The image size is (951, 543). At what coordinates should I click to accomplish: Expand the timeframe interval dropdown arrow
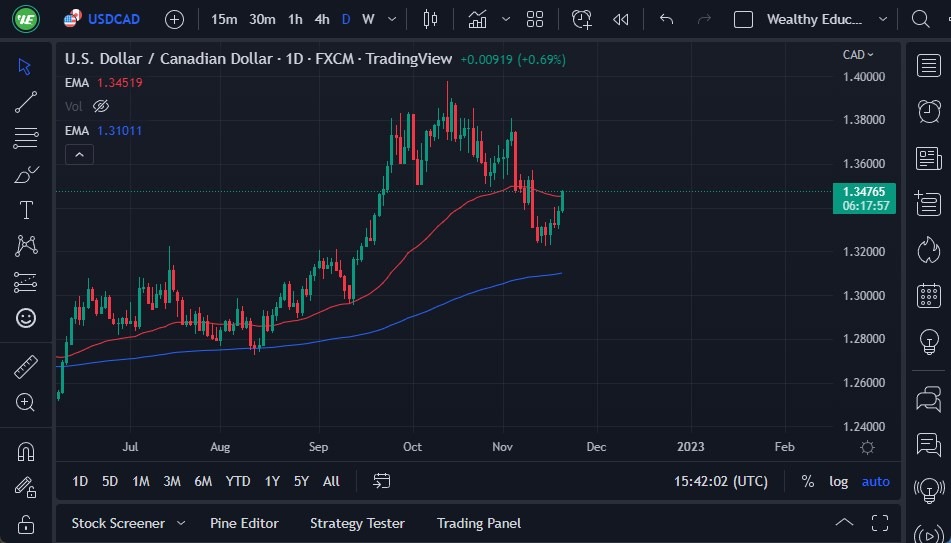(391, 19)
